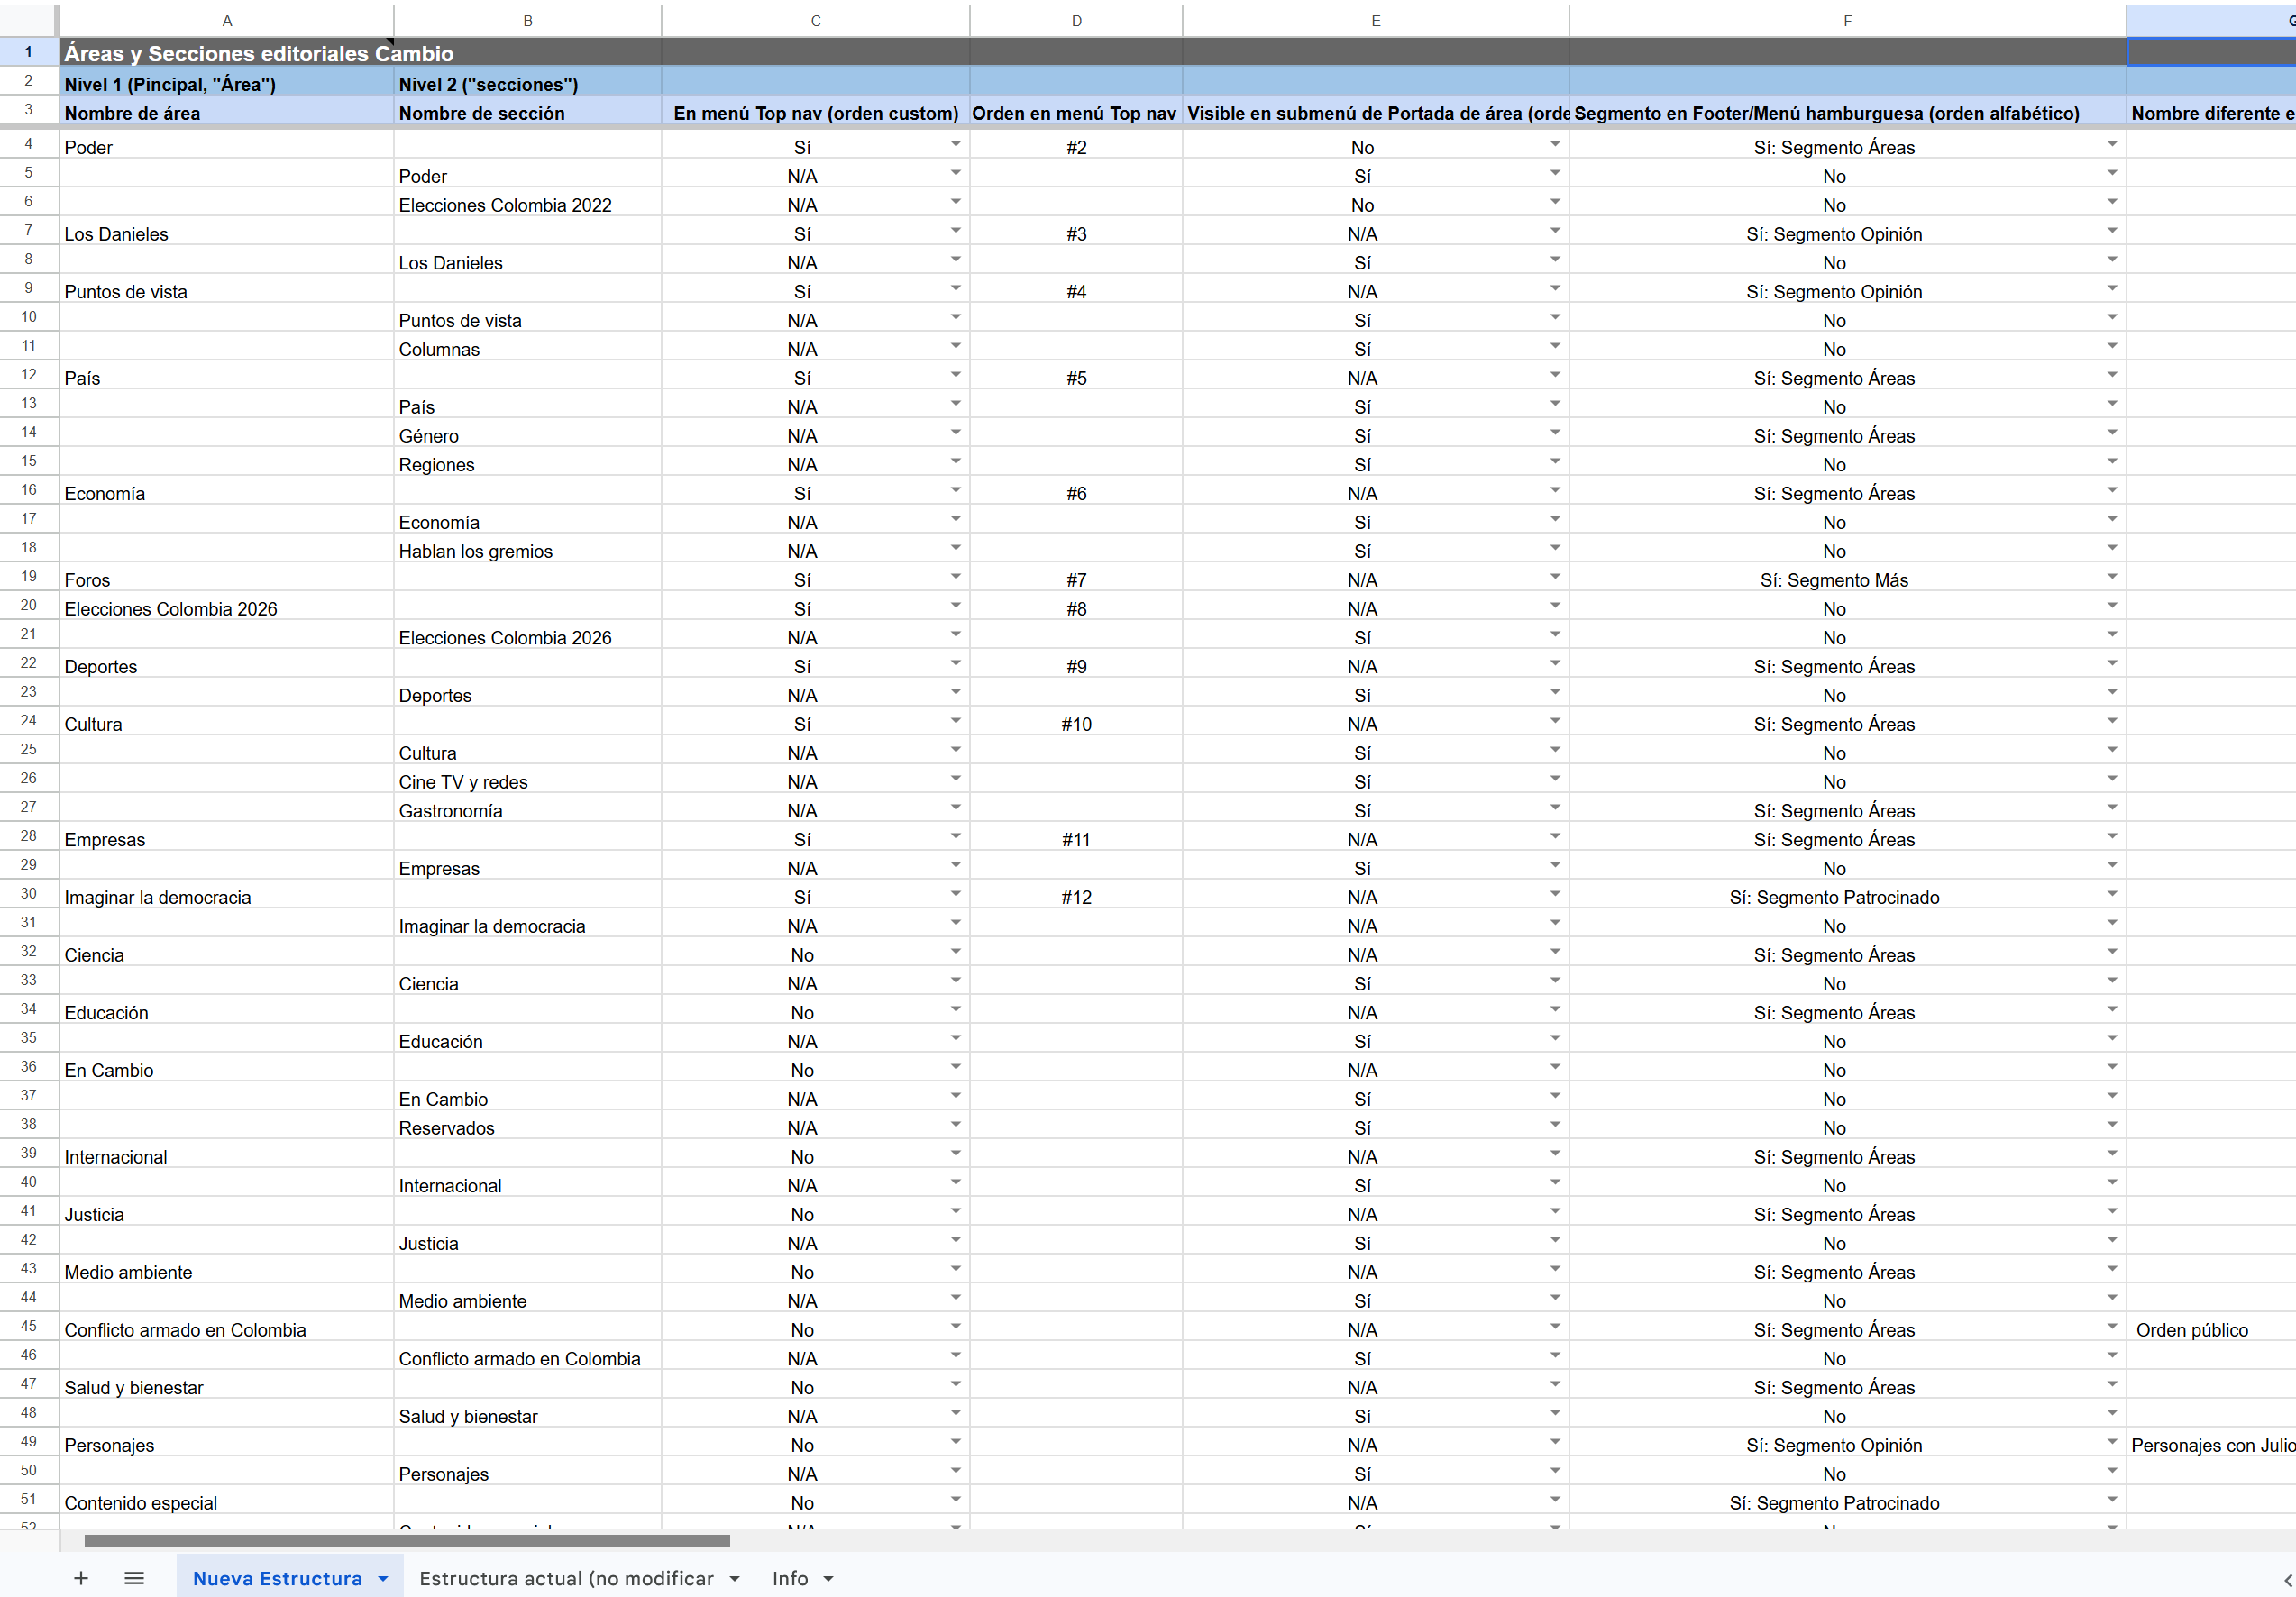Open Top nav dropdown for Ciencia area row

[955, 953]
